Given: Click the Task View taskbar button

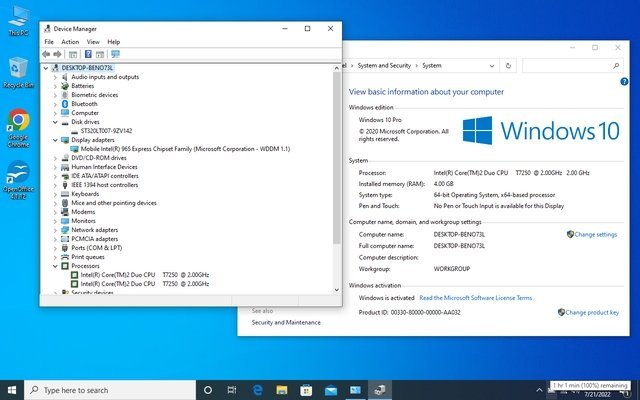Looking at the screenshot, I should pyautogui.click(x=232, y=389).
